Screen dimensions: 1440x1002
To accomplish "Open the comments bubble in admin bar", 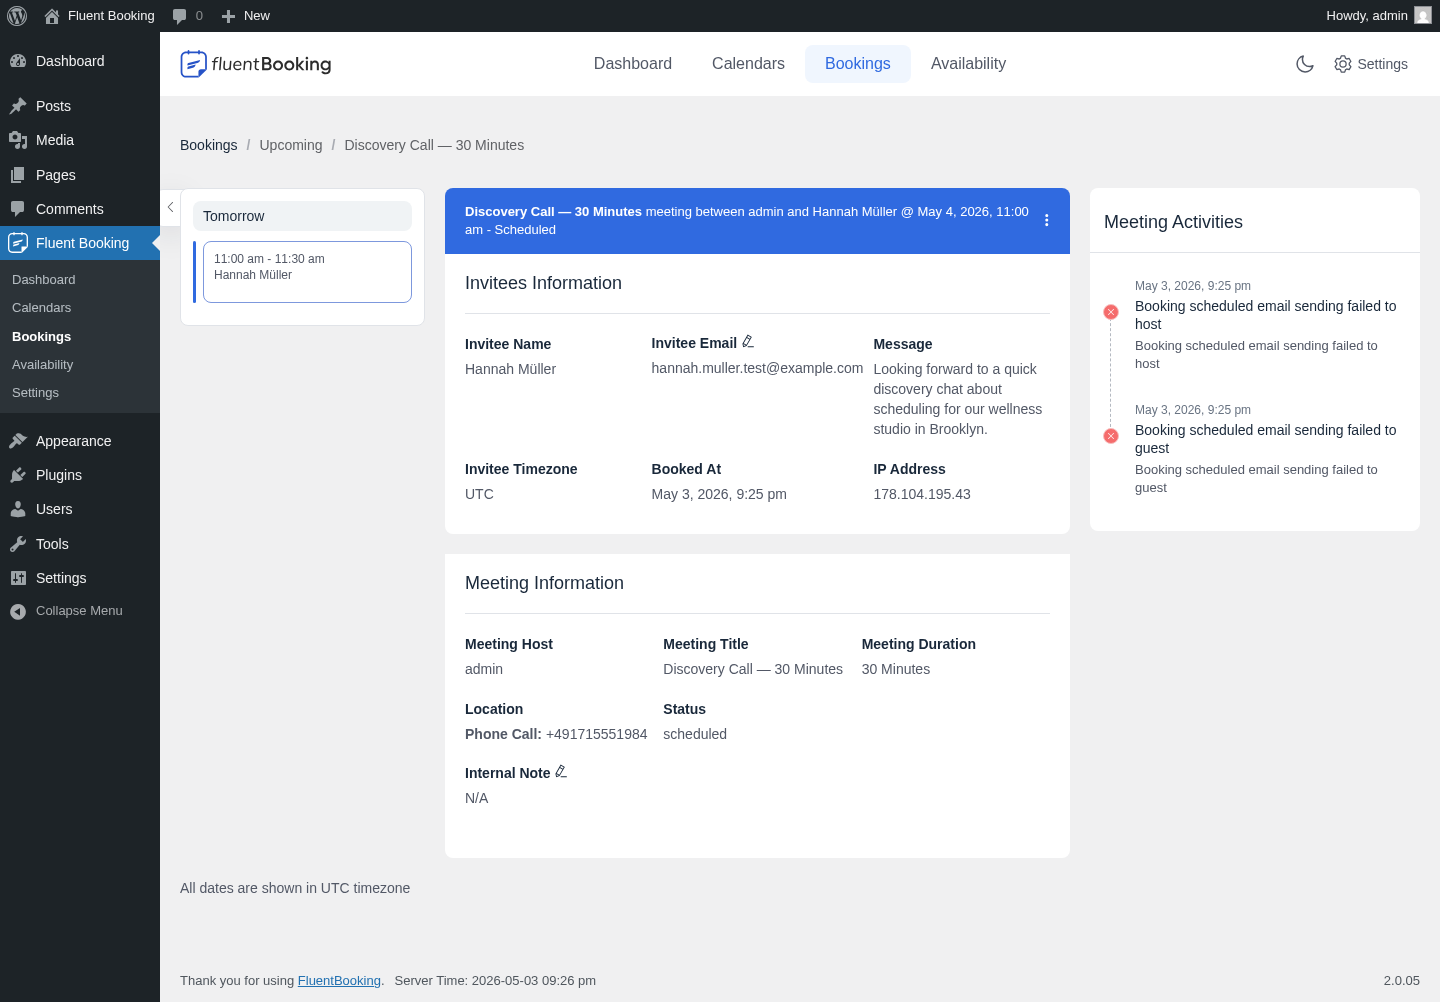I will [x=179, y=16].
